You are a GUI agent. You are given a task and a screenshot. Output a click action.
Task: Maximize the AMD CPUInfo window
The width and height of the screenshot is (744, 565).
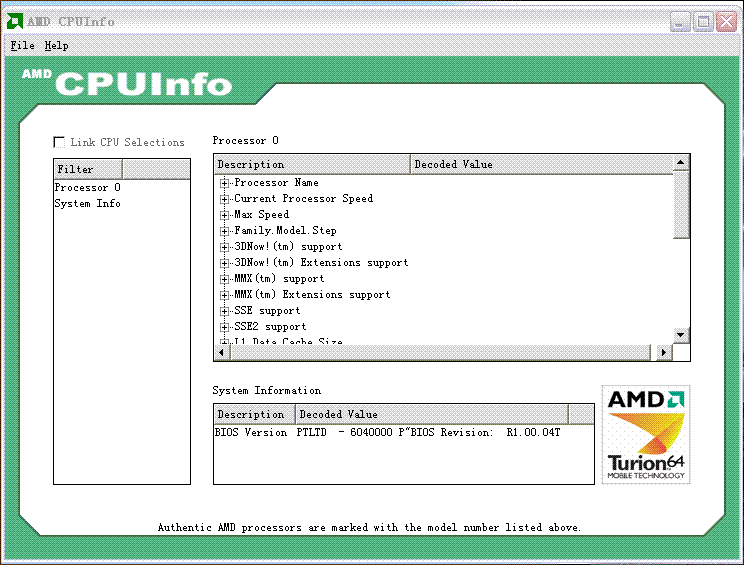coord(703,22)
